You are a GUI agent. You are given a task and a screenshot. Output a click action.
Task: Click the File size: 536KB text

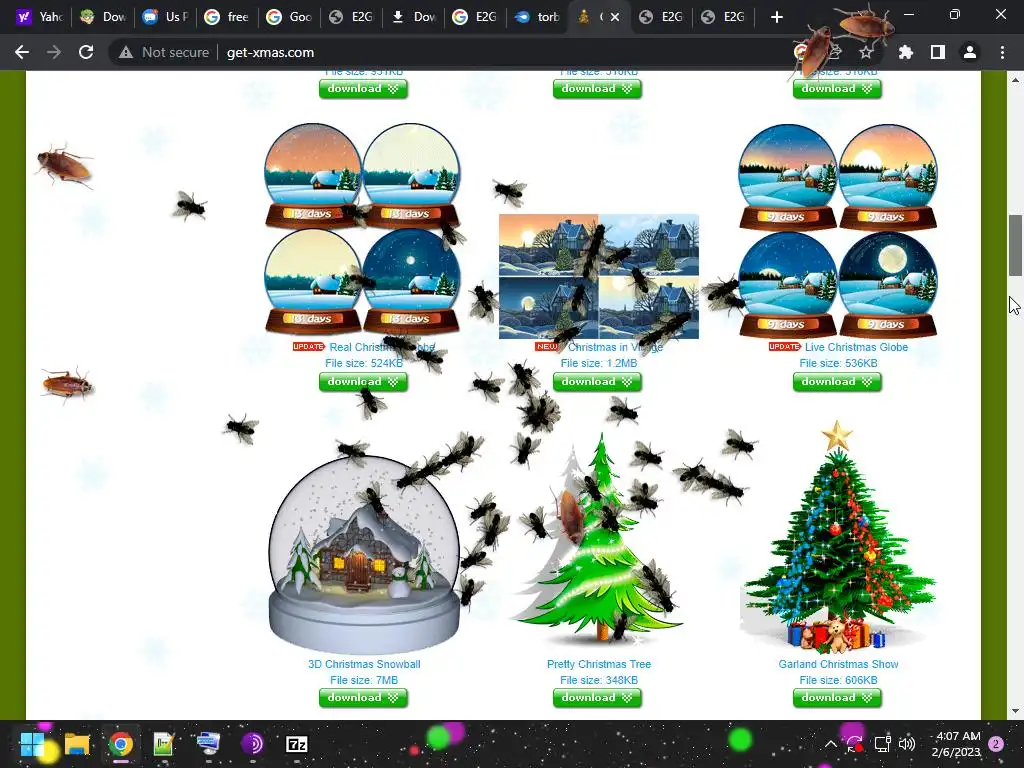click(x=839, y=363)
